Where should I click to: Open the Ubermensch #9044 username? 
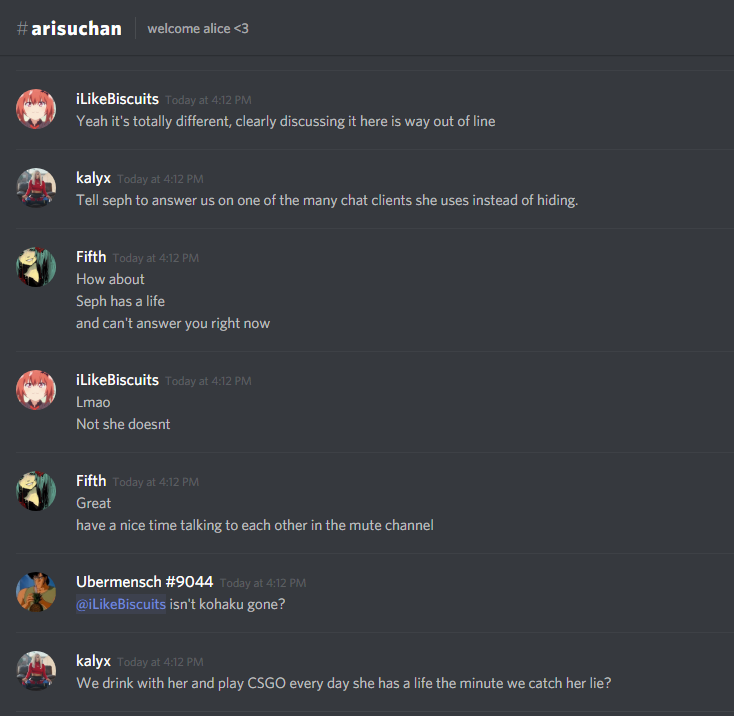point(145,582)
